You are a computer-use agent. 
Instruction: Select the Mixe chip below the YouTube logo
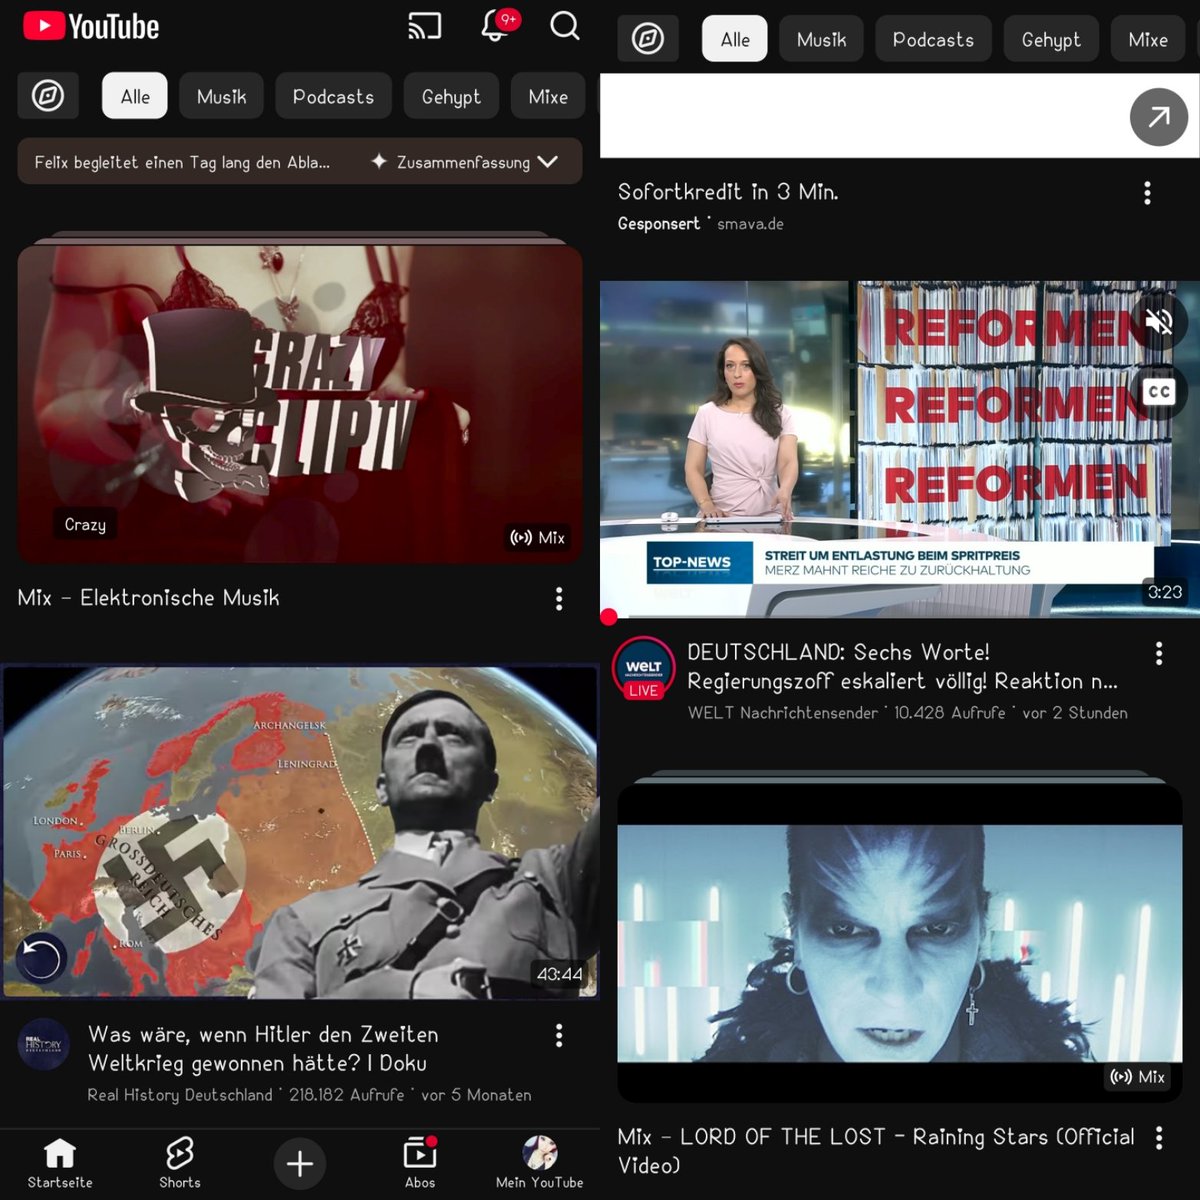548,96
